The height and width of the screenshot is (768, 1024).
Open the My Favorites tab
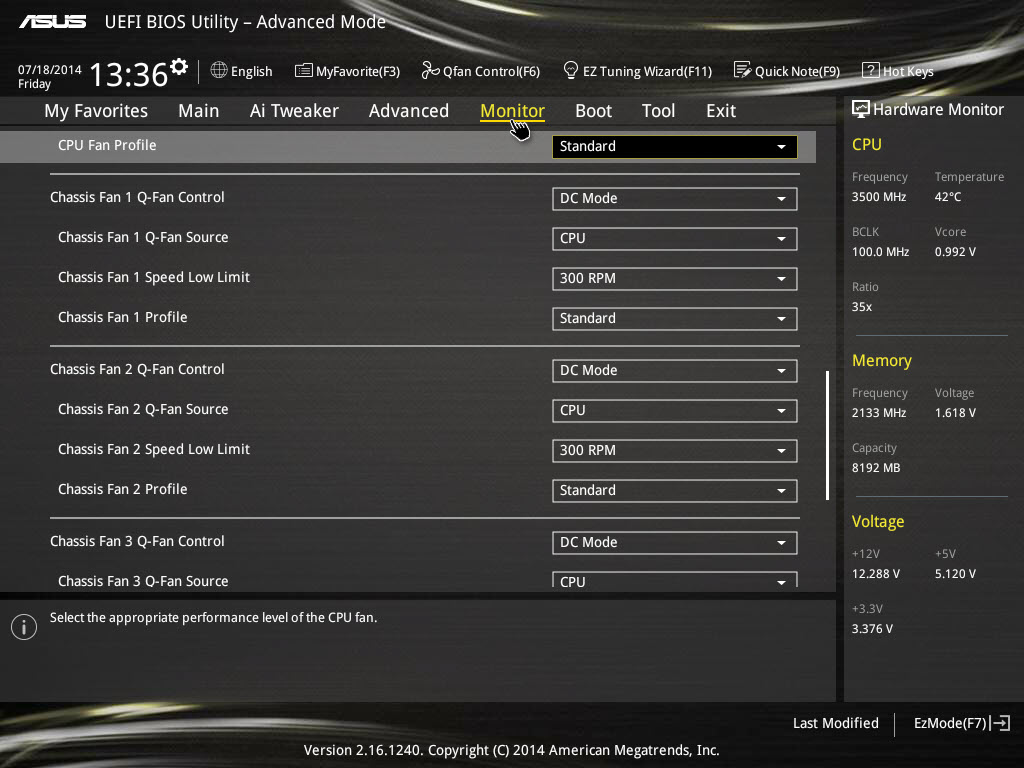[x=96, y=111]
